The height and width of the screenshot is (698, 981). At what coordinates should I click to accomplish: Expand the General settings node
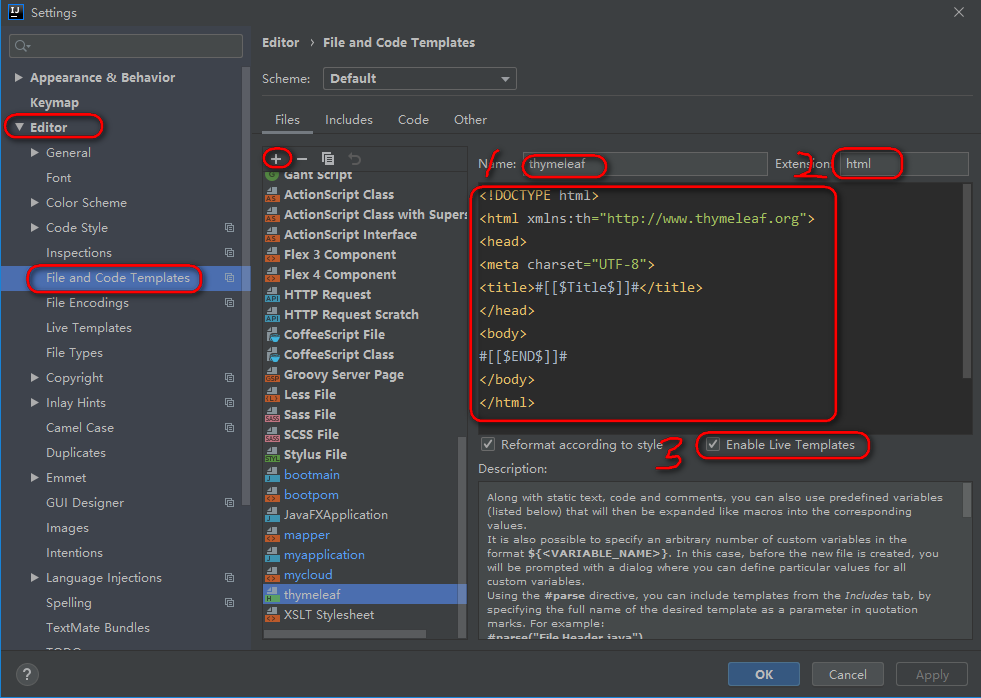tap(35, 153)
